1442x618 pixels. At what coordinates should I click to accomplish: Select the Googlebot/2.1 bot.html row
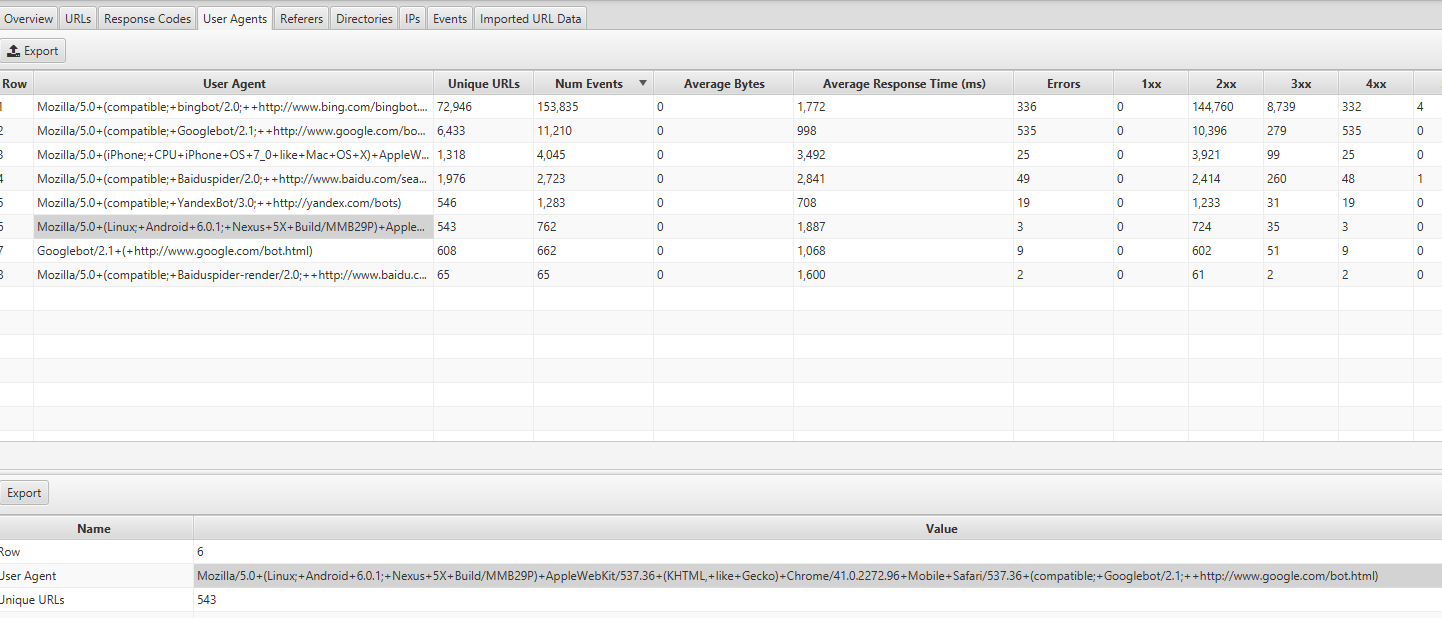pos(721,250)
